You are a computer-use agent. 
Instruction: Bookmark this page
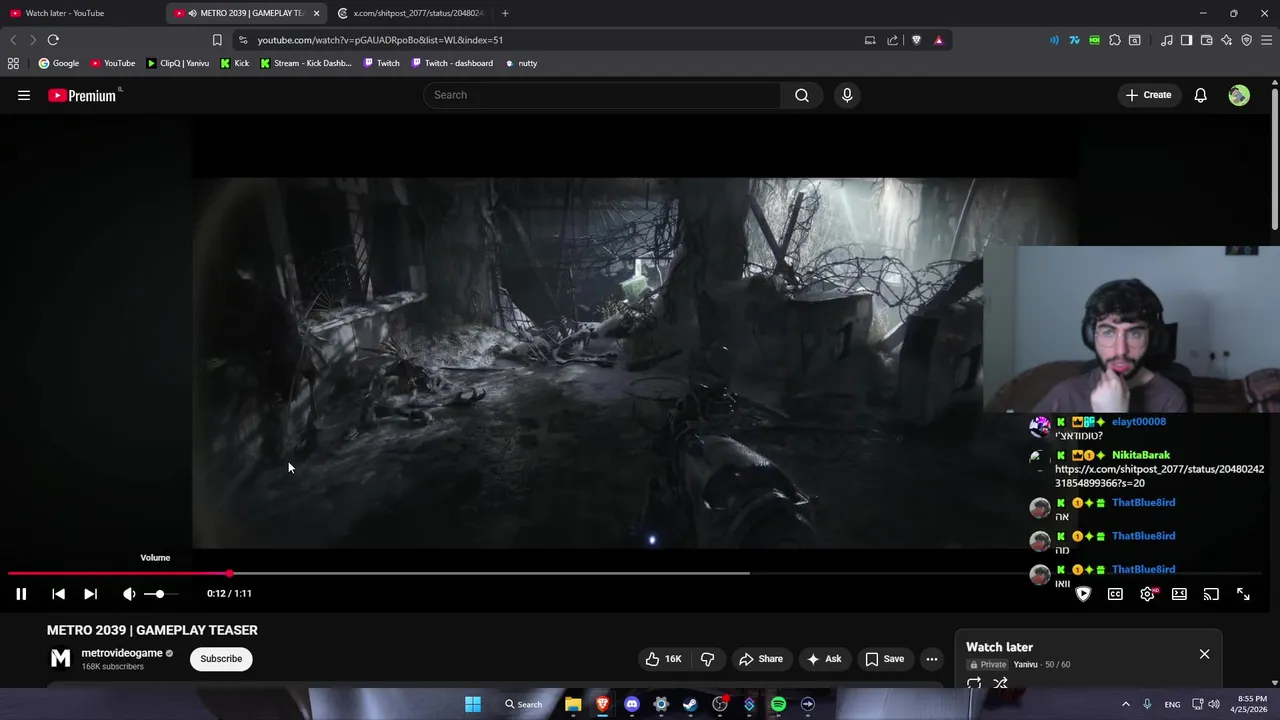pos(217,40)
